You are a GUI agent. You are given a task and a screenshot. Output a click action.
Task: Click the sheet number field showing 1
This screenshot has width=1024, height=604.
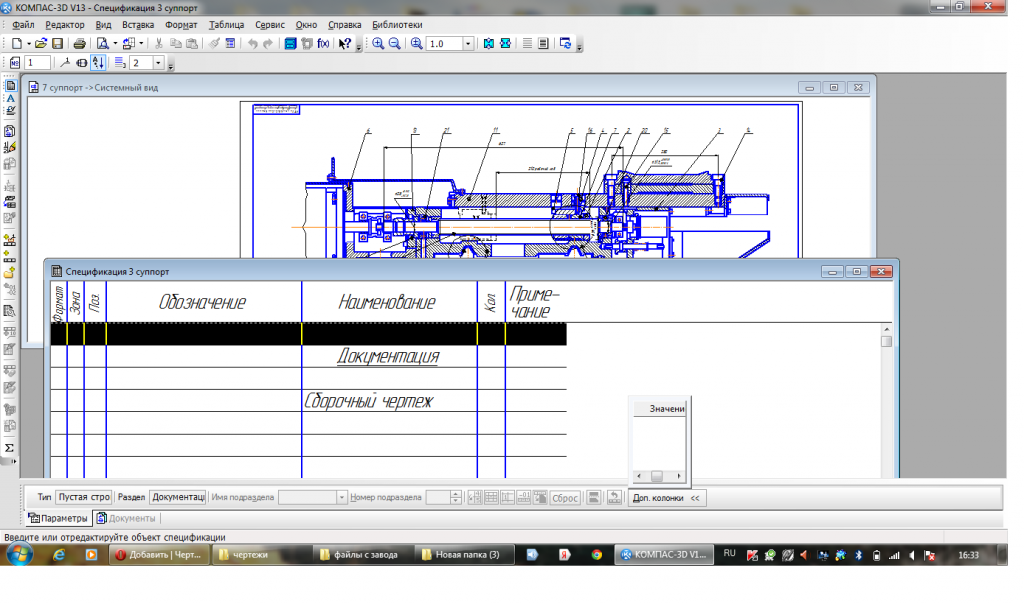[37, 63]
